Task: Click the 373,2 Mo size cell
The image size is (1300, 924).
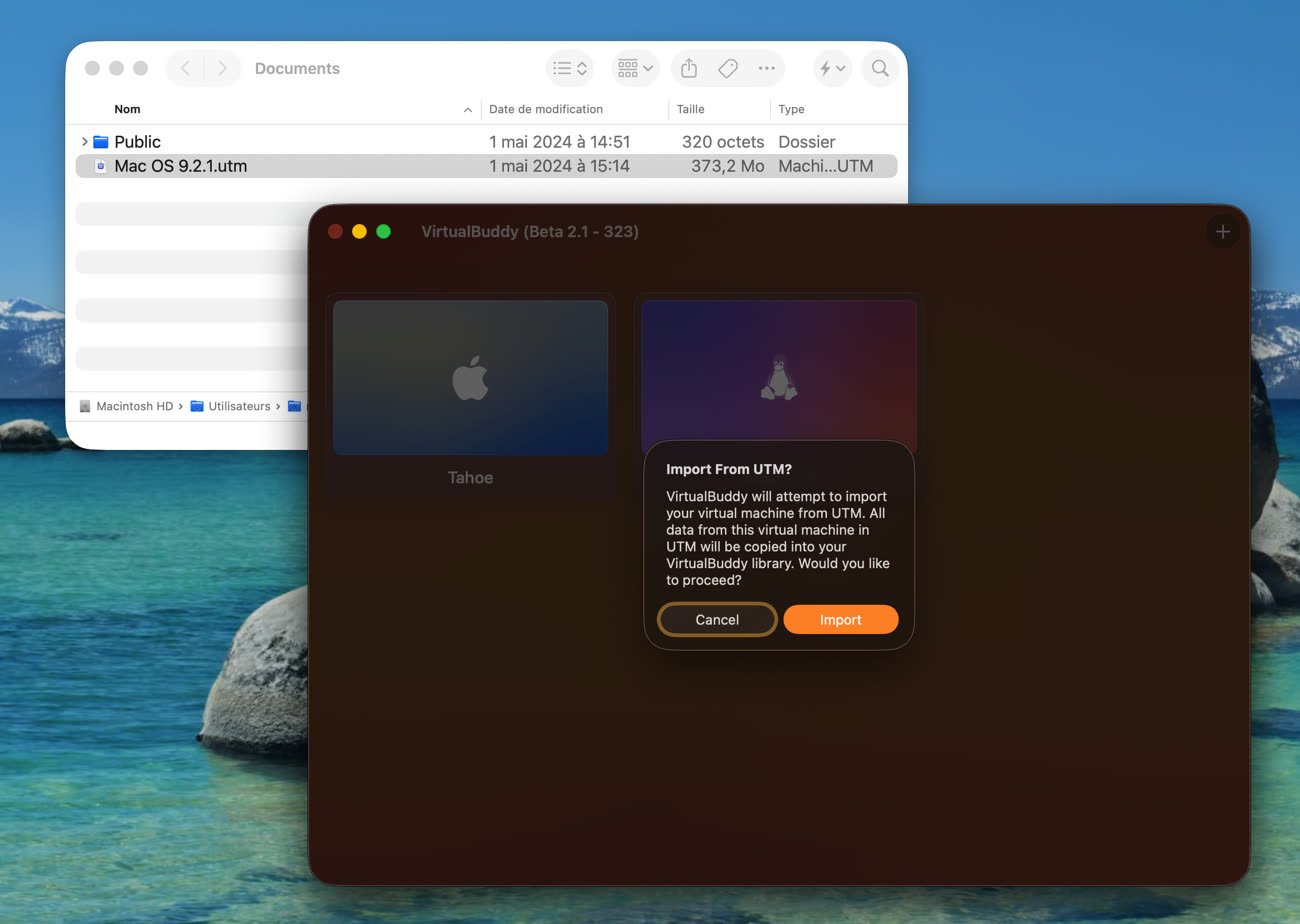Action: pyautogui.click(x=727, y=166)
